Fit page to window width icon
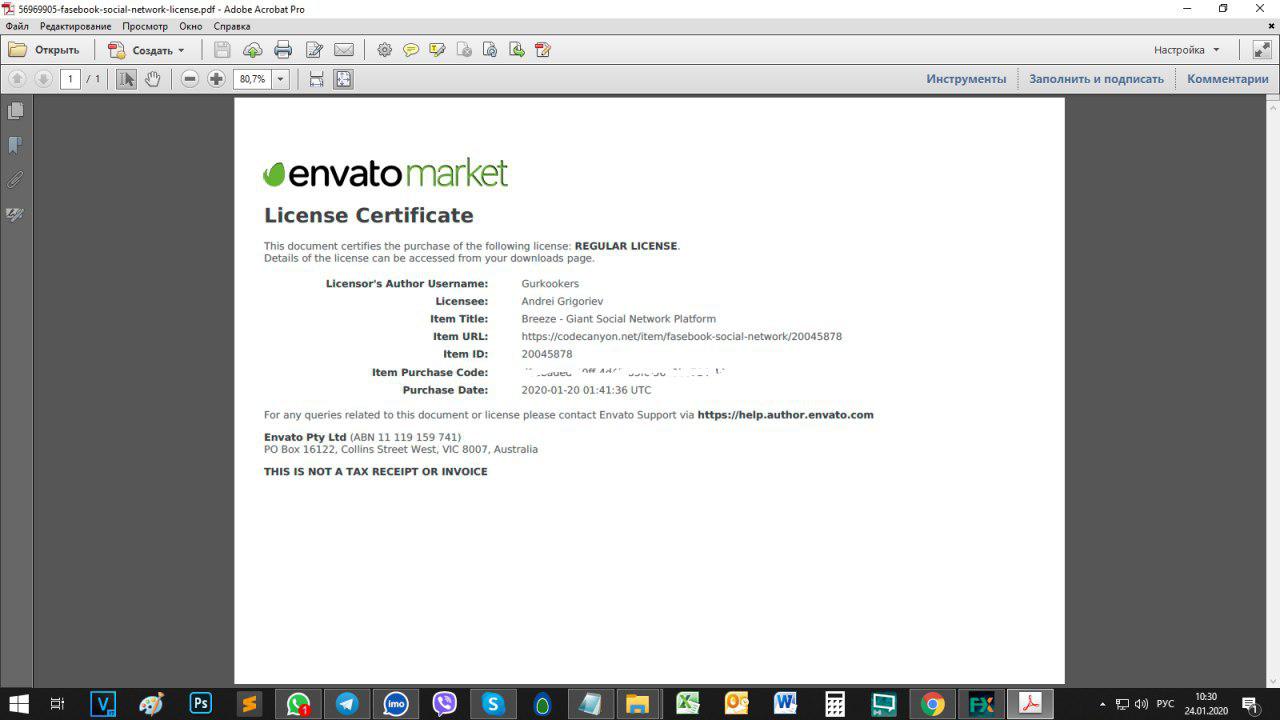 [316, 79]
